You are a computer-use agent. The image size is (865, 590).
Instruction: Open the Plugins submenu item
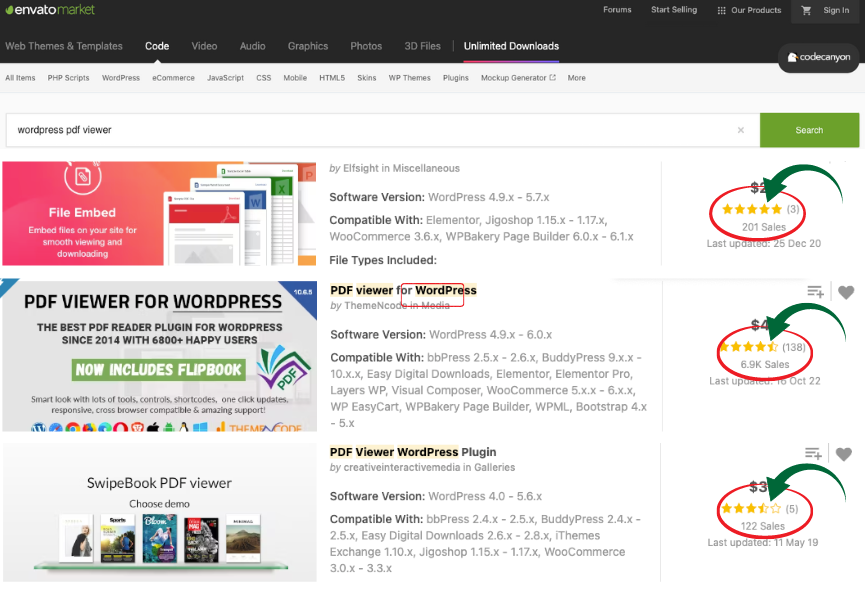pos(456,78)
